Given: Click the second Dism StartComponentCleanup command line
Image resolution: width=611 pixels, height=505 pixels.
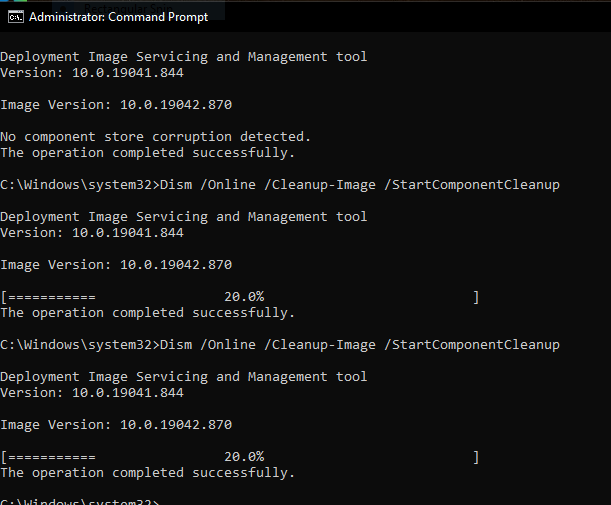Looking at the screenshot, I should click(280, 345).
